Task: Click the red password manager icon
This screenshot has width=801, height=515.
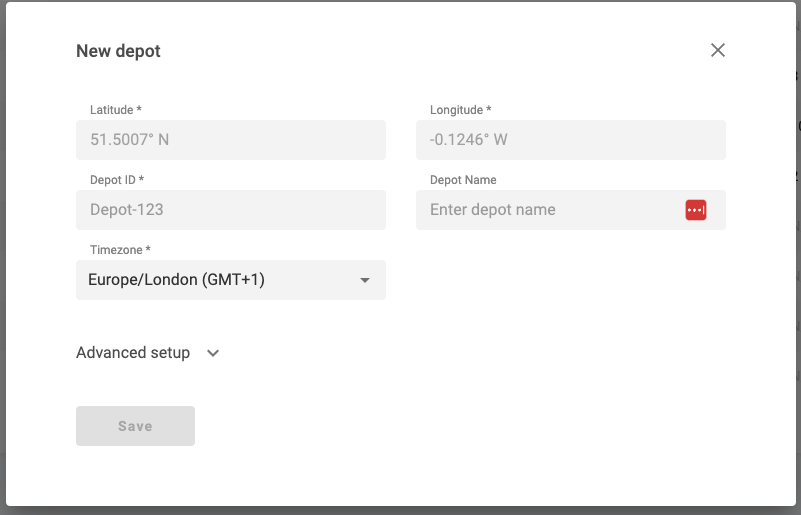Action: pos(696,210)
